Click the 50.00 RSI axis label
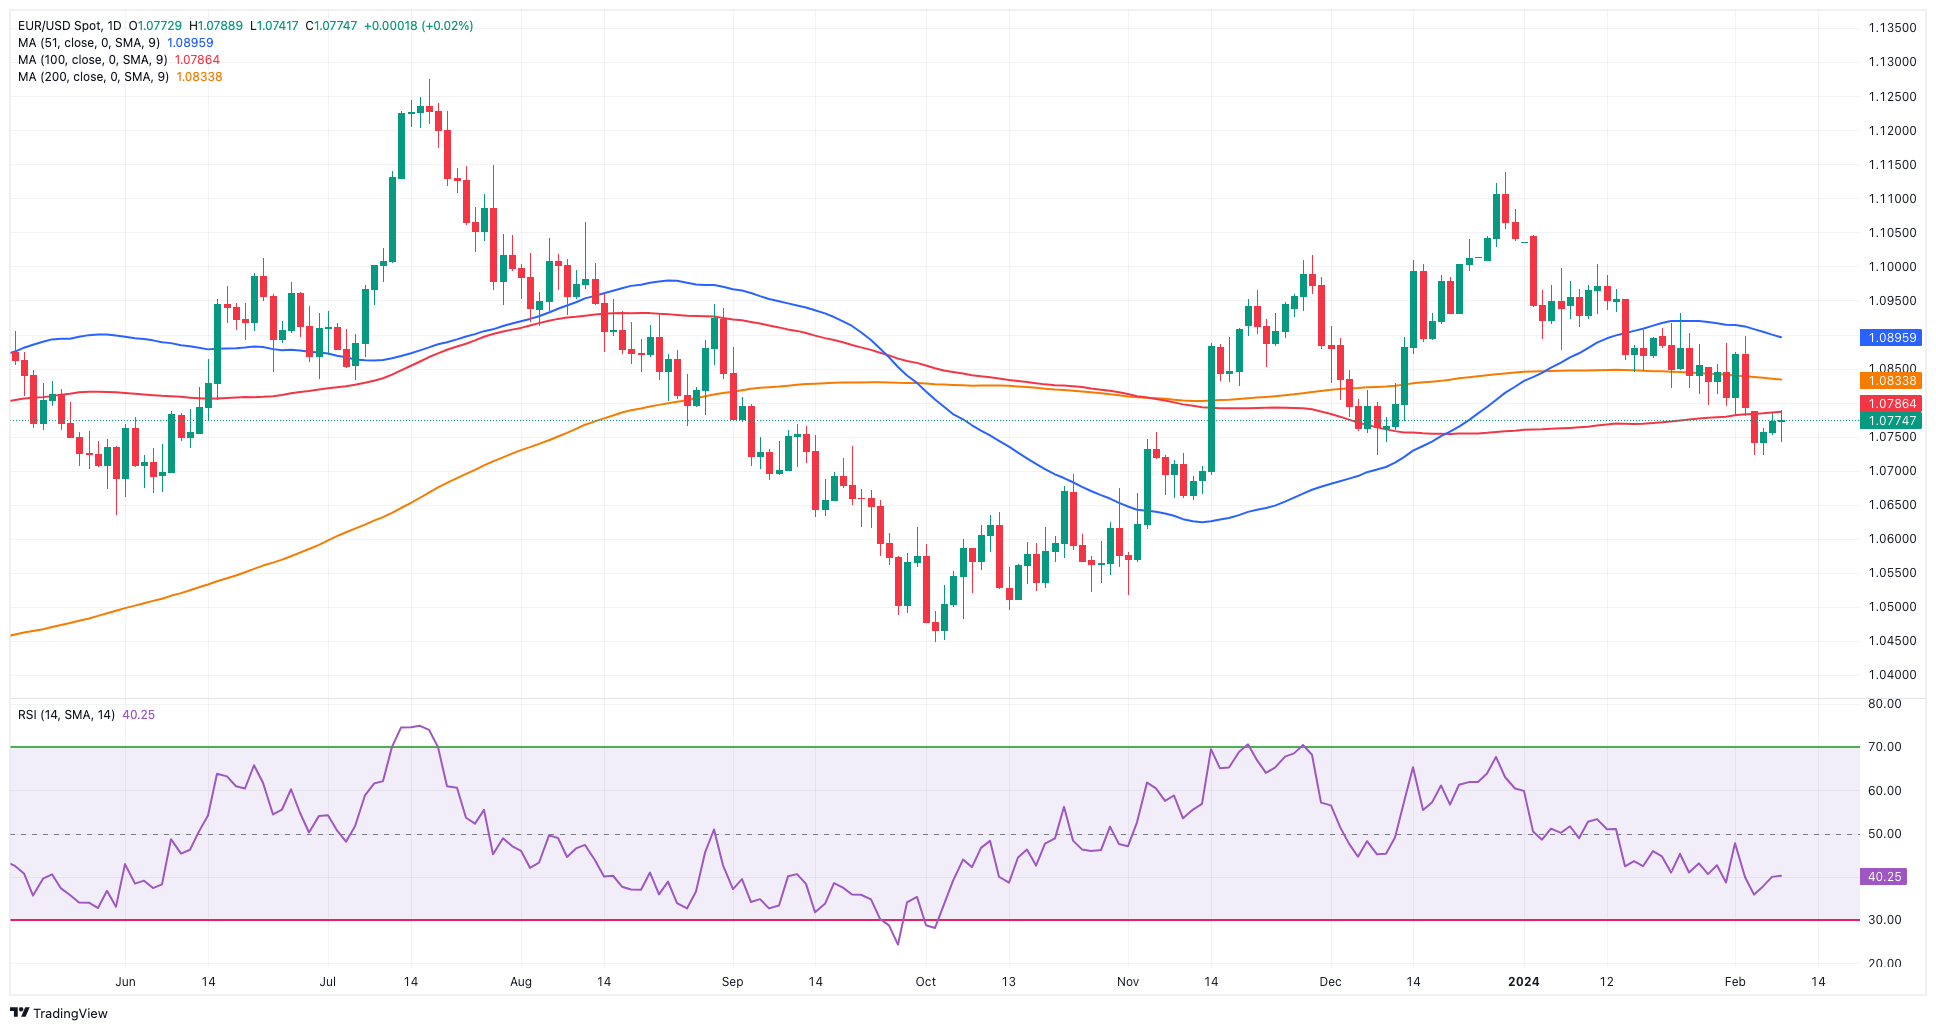Screen dimensions: 1936x1030 click(x=1885, y=834)
